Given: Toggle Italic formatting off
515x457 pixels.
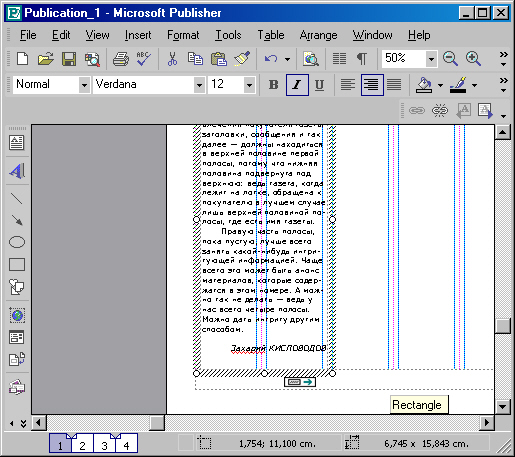Looking at the screenshot, I should tap(297, 85).
